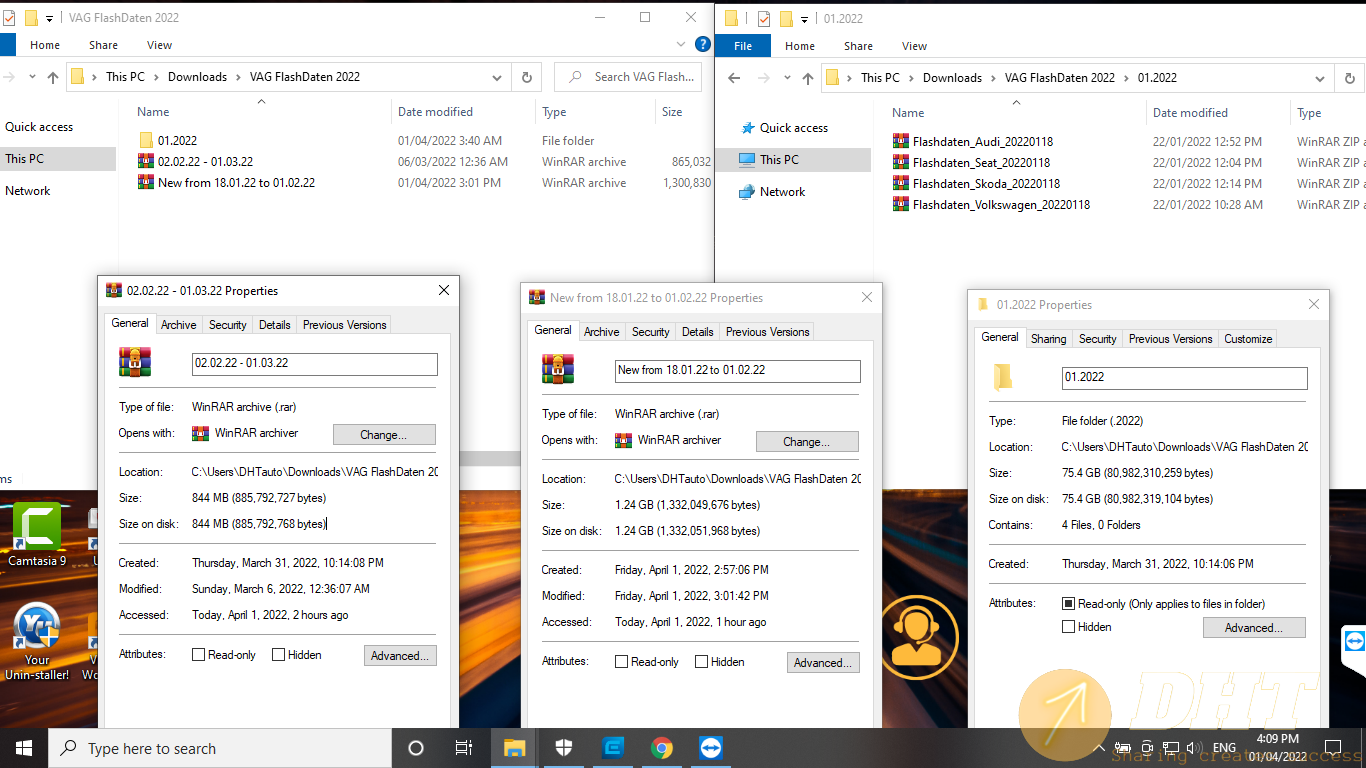Click the refresh button in left Explorer
1366x768 pixels.
526,77
